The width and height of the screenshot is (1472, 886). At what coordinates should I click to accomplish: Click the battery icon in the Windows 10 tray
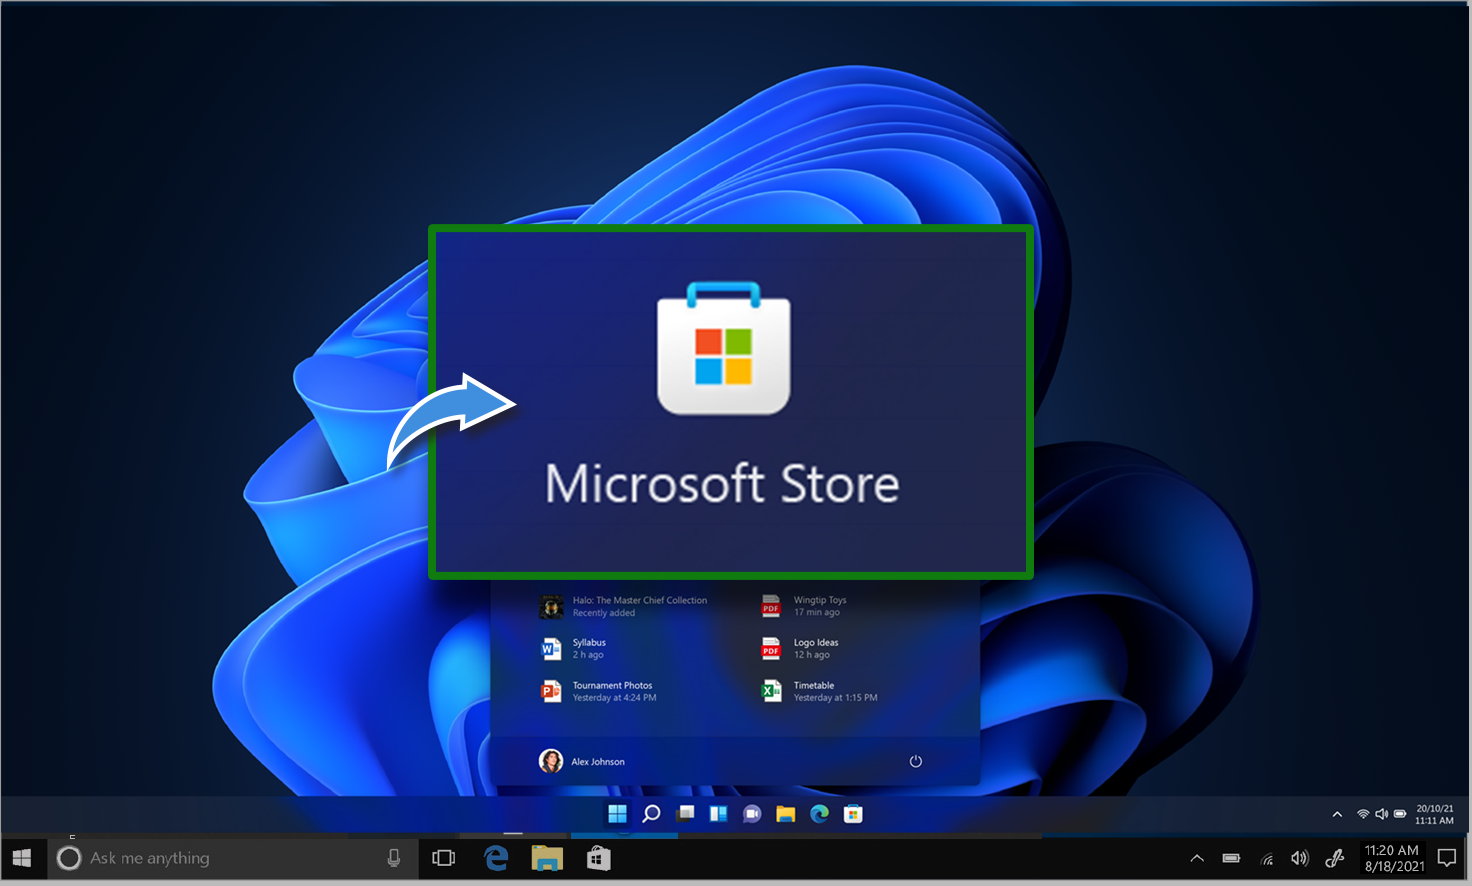(1231, 858)
